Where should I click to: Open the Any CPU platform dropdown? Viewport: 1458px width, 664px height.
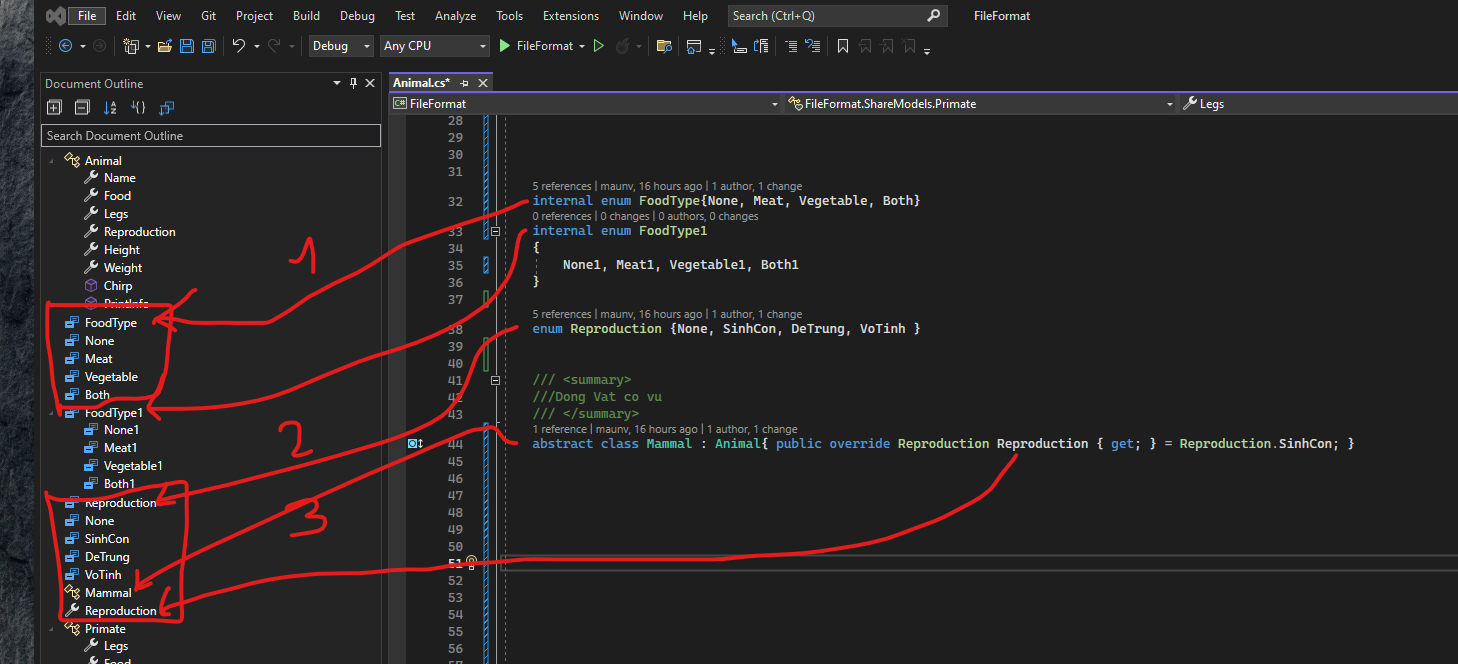[435, 46]
